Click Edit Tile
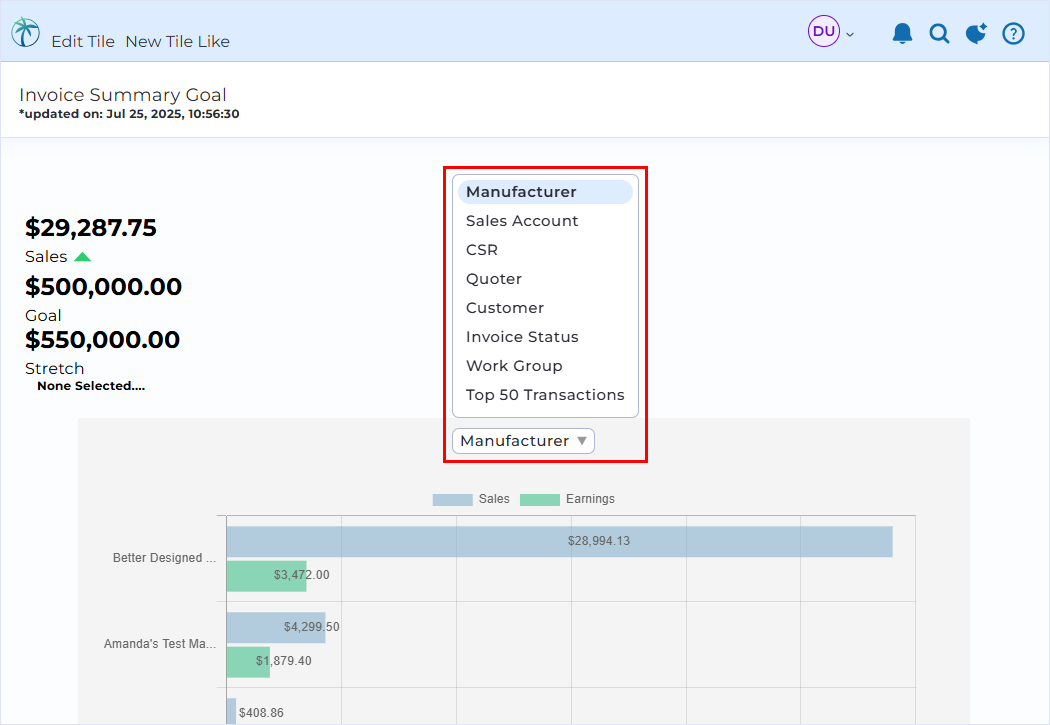Image resolution: width=1050 pixels, height=725 pixels. click(x=83, y=42)
